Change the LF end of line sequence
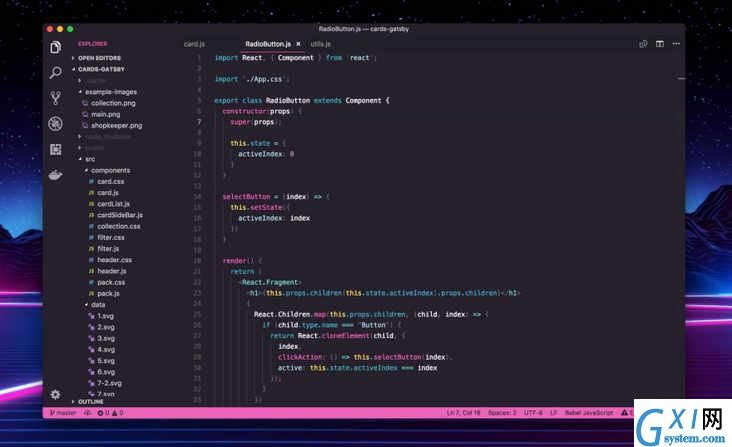The height and width of the screenshot is (447, 732). 554,413
